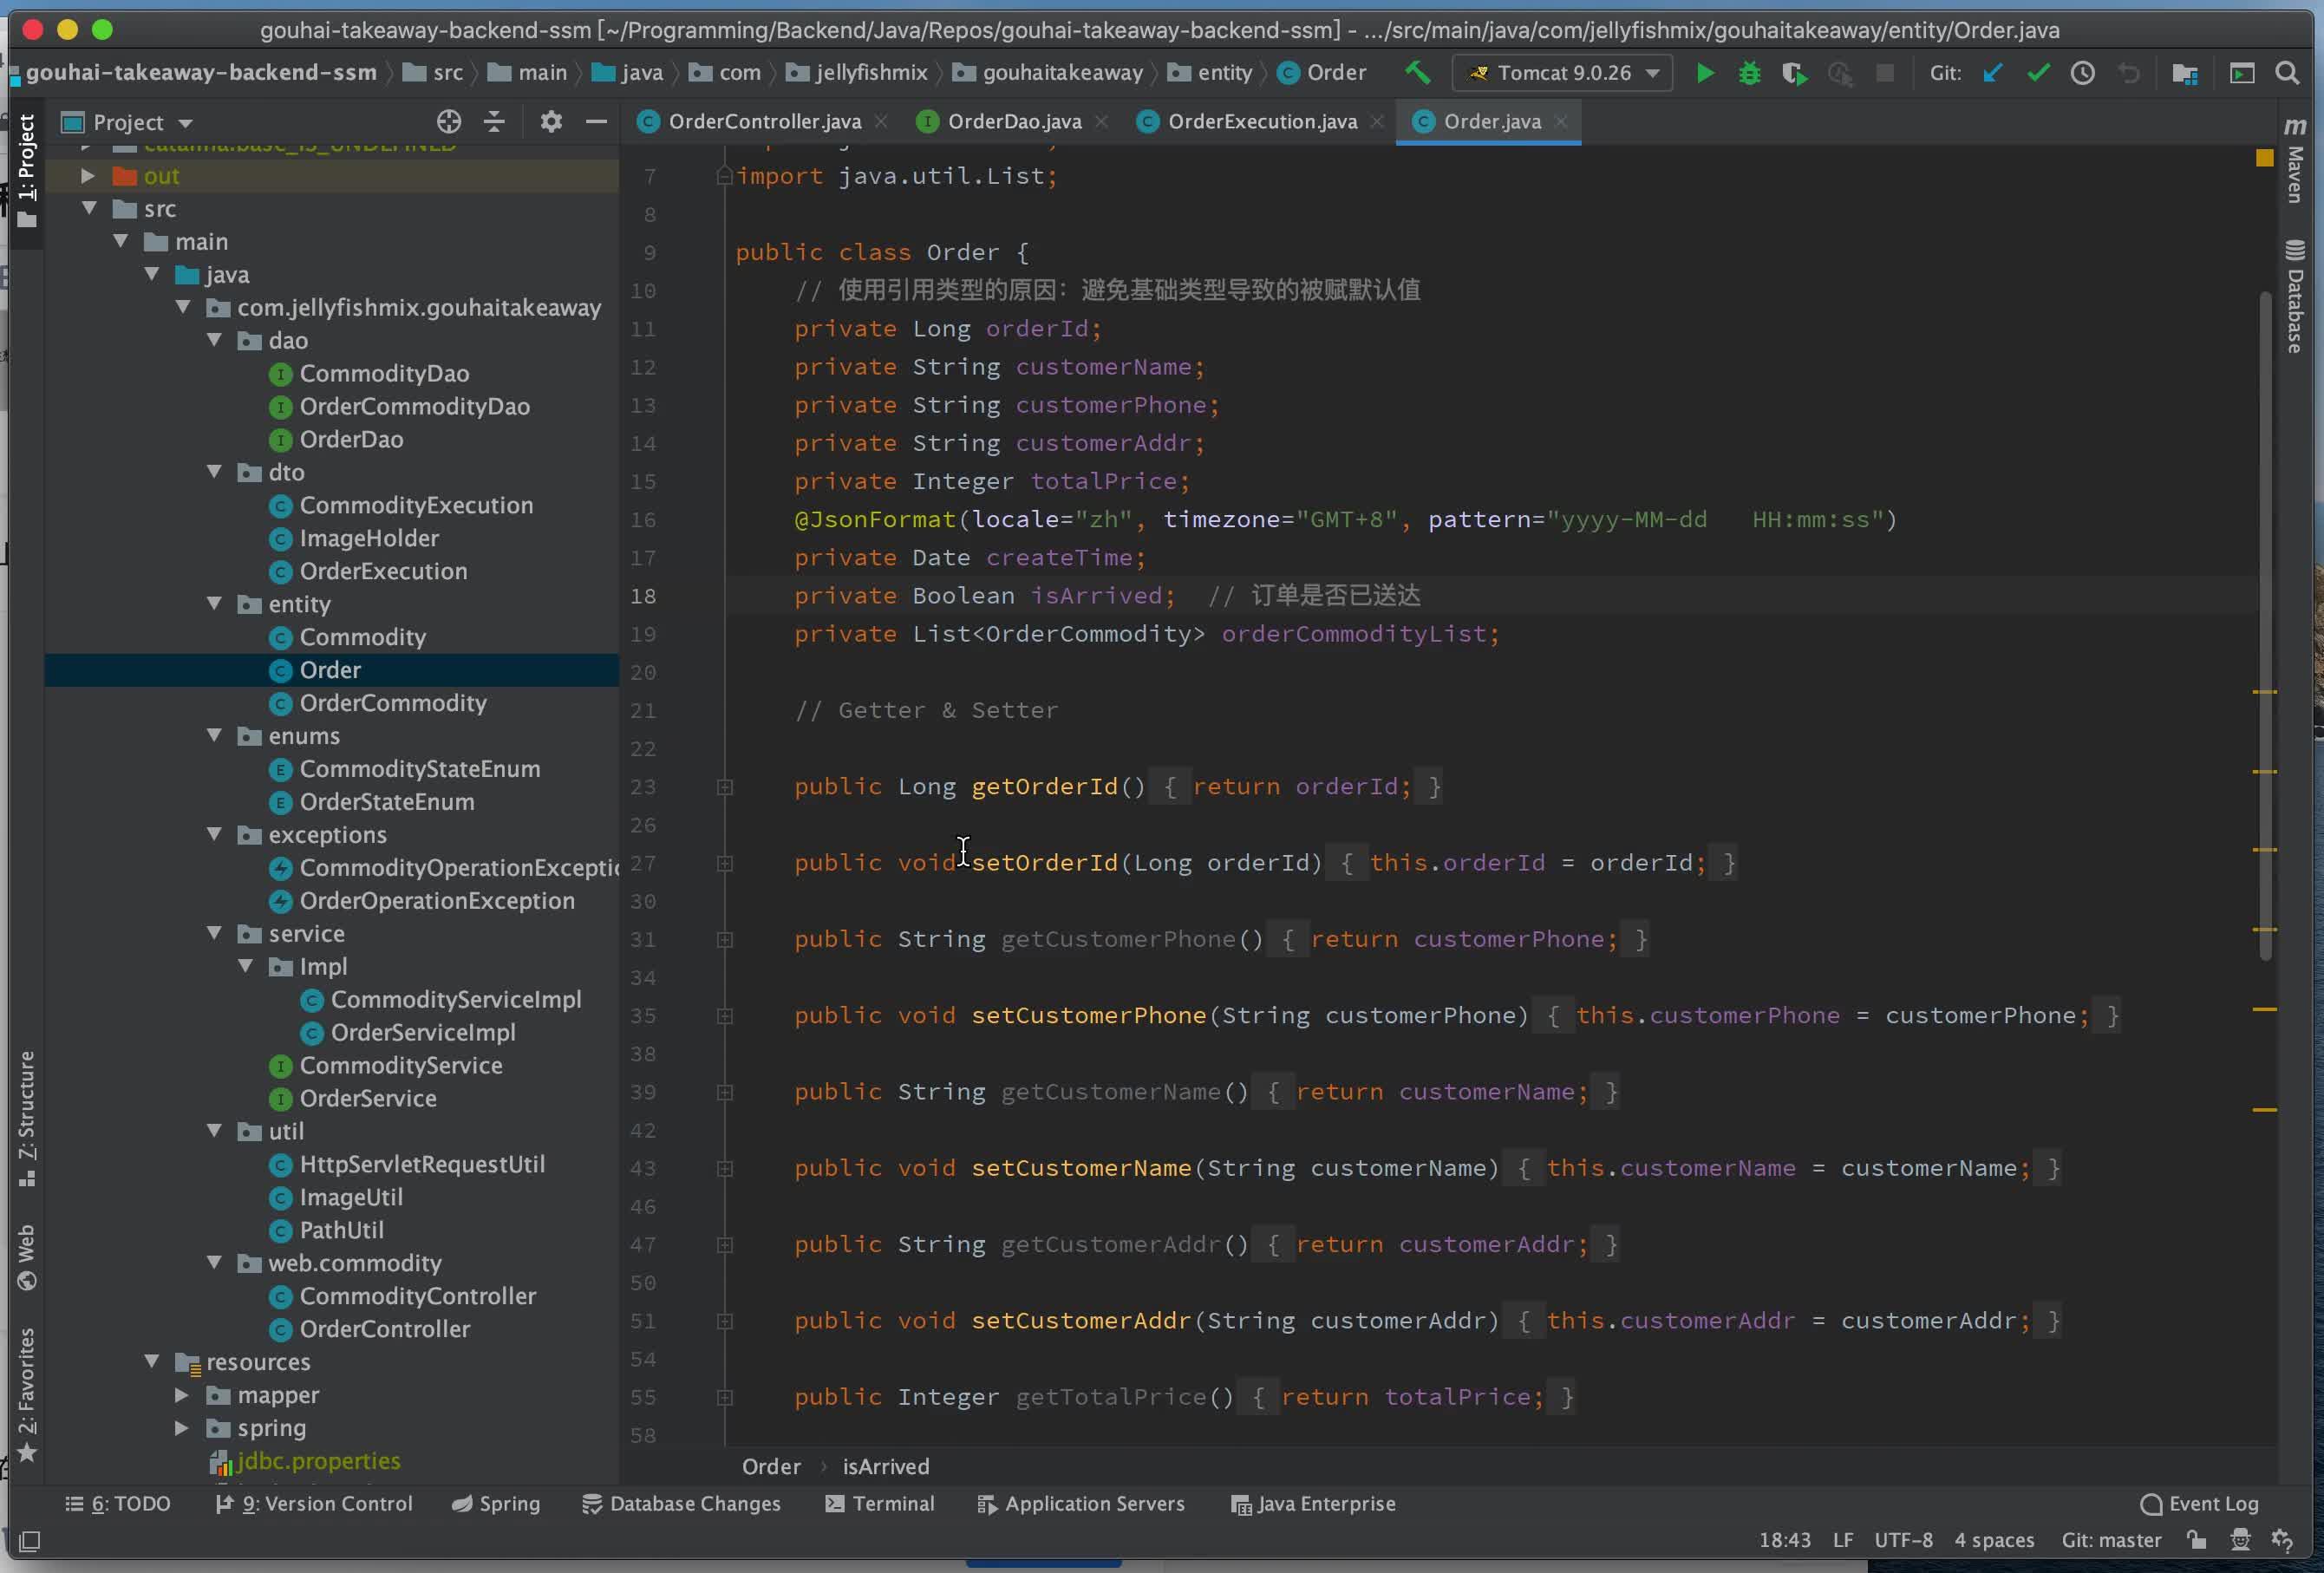Open Java Enterprise tab
The image size is (2324, 1573).
tap(1313, 1504)
